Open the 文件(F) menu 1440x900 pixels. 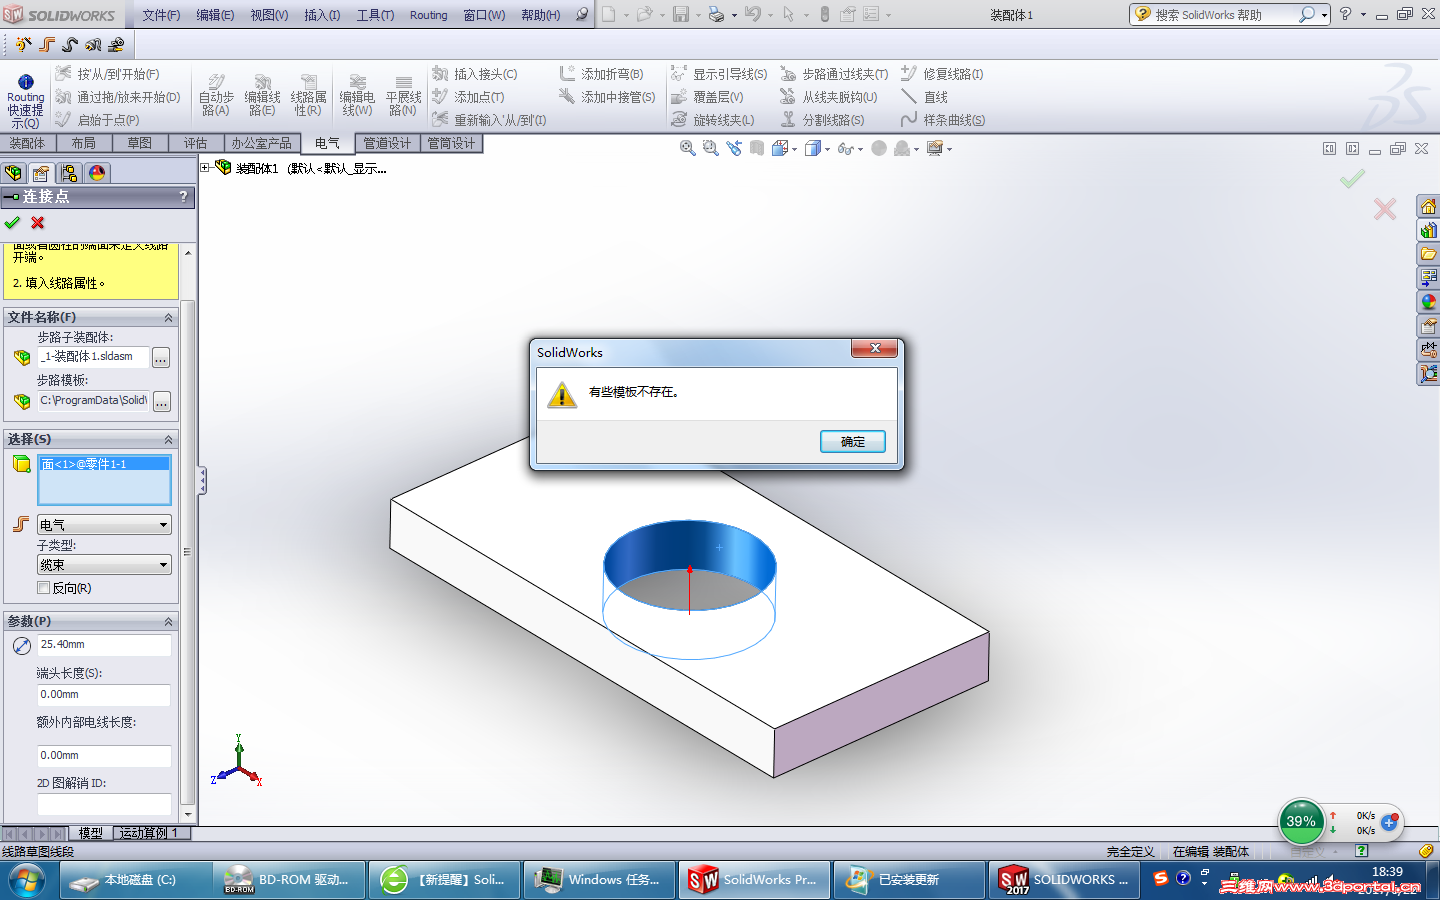pyautogui.click(x=161, y=15)
